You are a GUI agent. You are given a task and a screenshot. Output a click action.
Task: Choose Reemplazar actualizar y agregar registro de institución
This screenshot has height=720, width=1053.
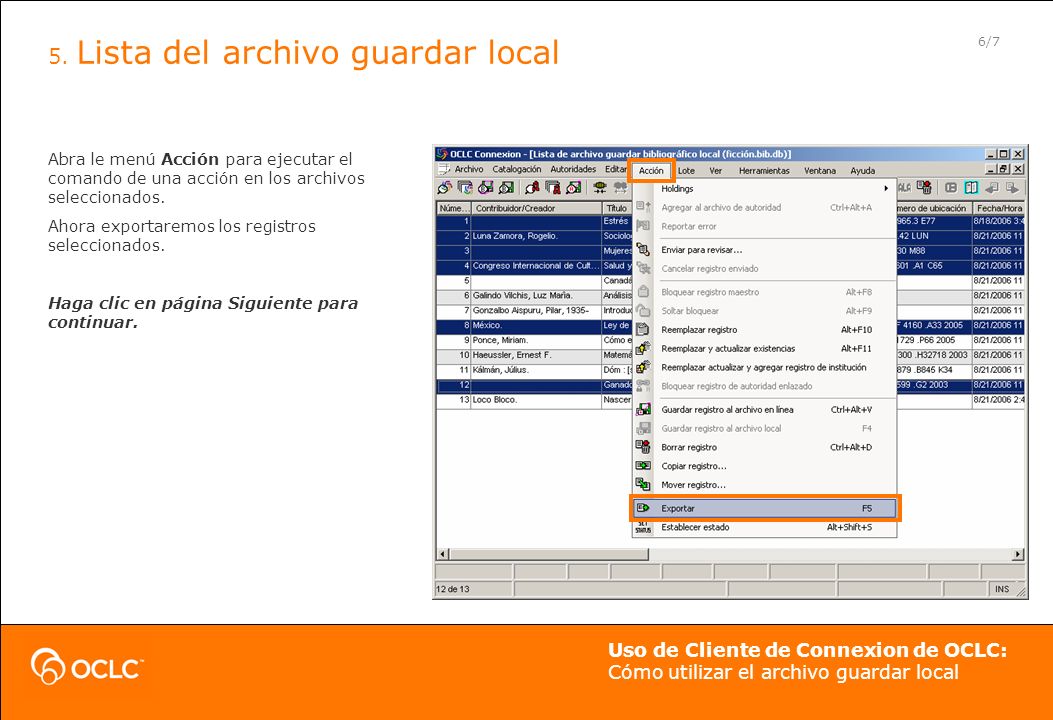point(764,367)
